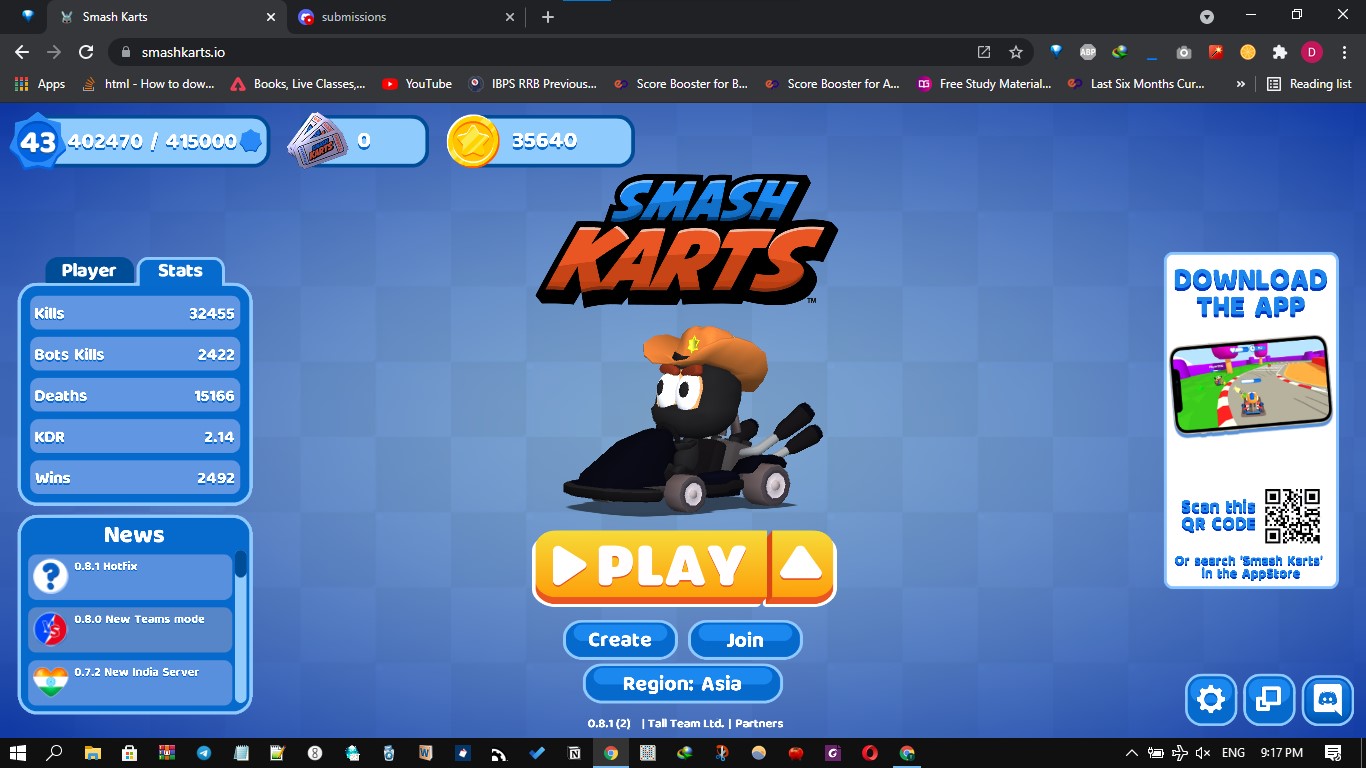The image size is (1366, 768).
Task: Select the Stats tab
Action: point(180,271)
